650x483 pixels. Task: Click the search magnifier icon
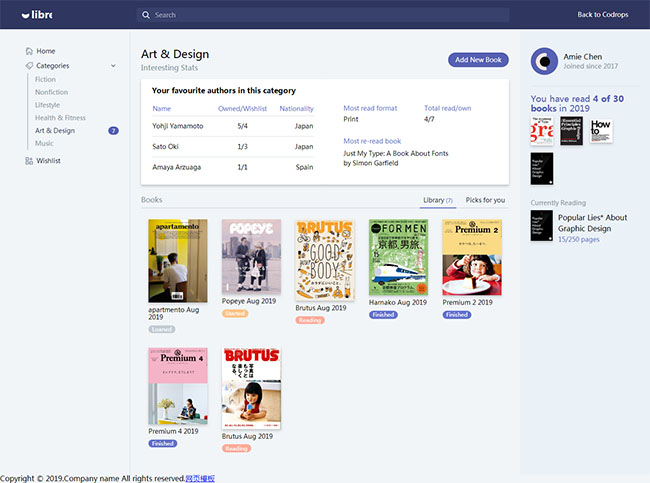[x=147, y=15]
